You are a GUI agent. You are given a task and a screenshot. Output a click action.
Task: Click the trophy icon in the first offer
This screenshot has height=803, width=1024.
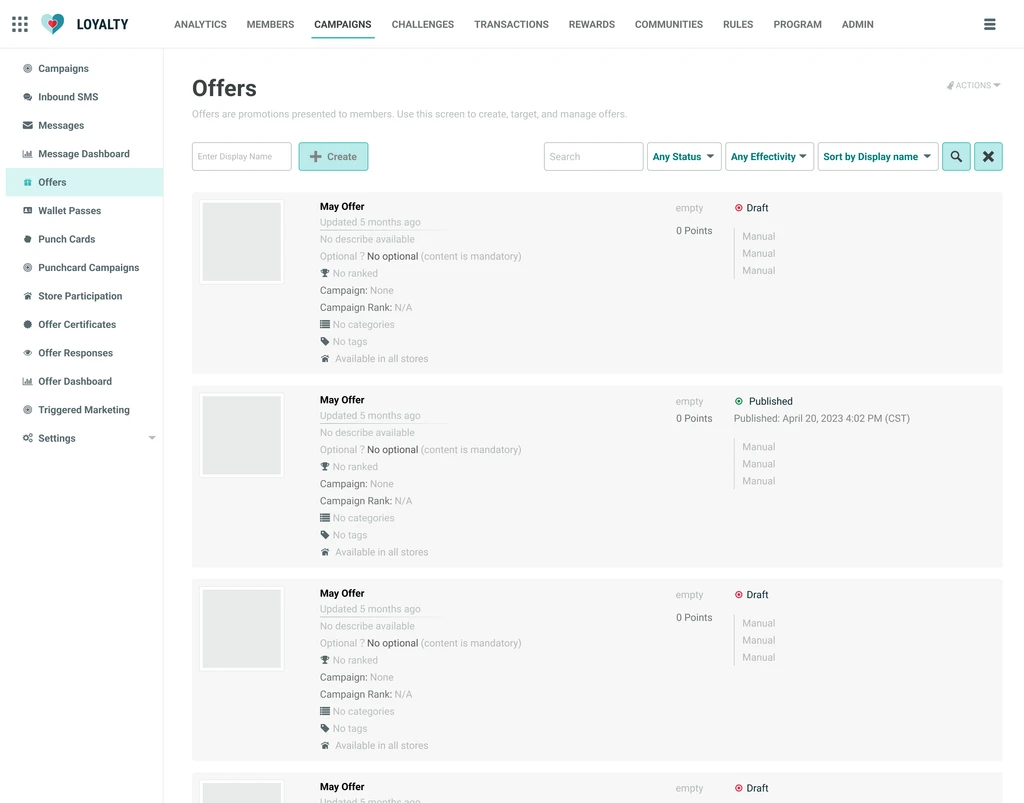(x=325, y=274)
